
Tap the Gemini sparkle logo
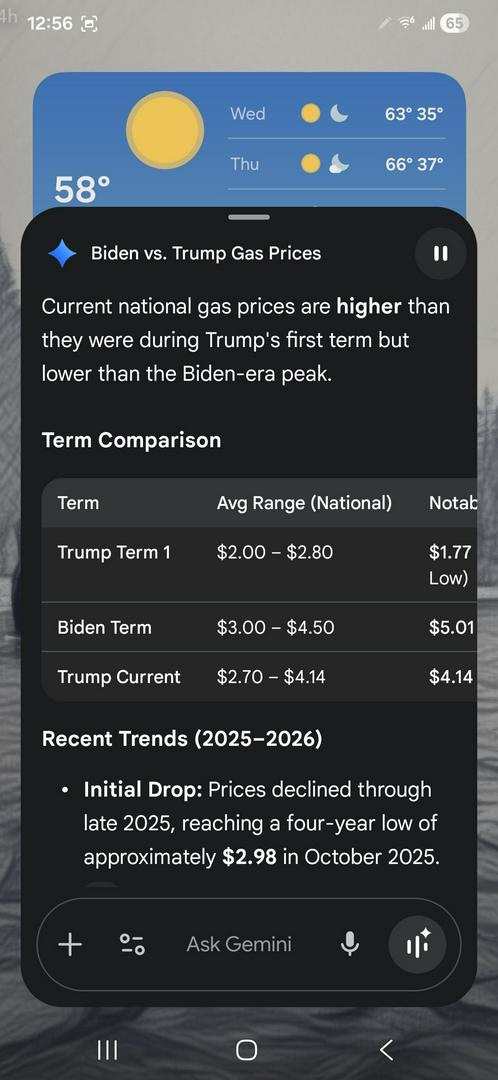click(x=62, y=253)
